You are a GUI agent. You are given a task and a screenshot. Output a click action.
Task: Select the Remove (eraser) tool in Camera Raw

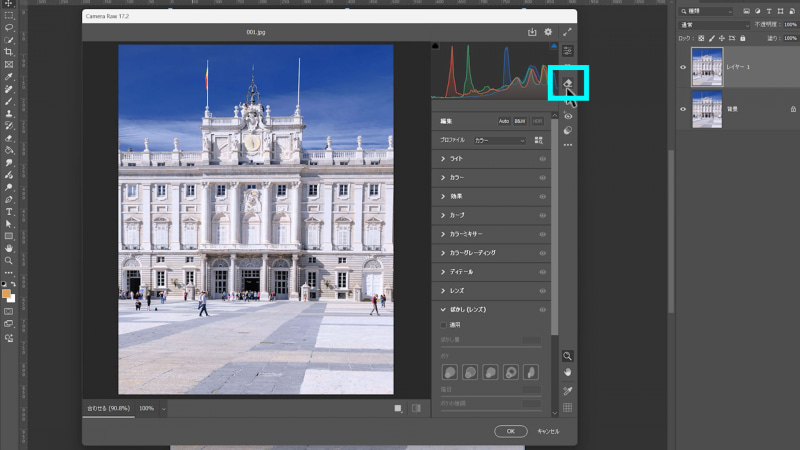click(568, 83)
